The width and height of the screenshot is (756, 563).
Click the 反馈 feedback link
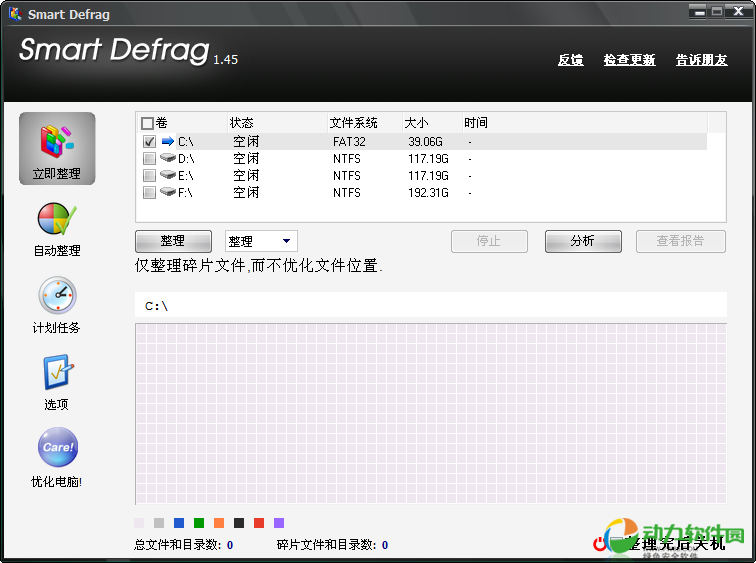[x=570, y=60]
